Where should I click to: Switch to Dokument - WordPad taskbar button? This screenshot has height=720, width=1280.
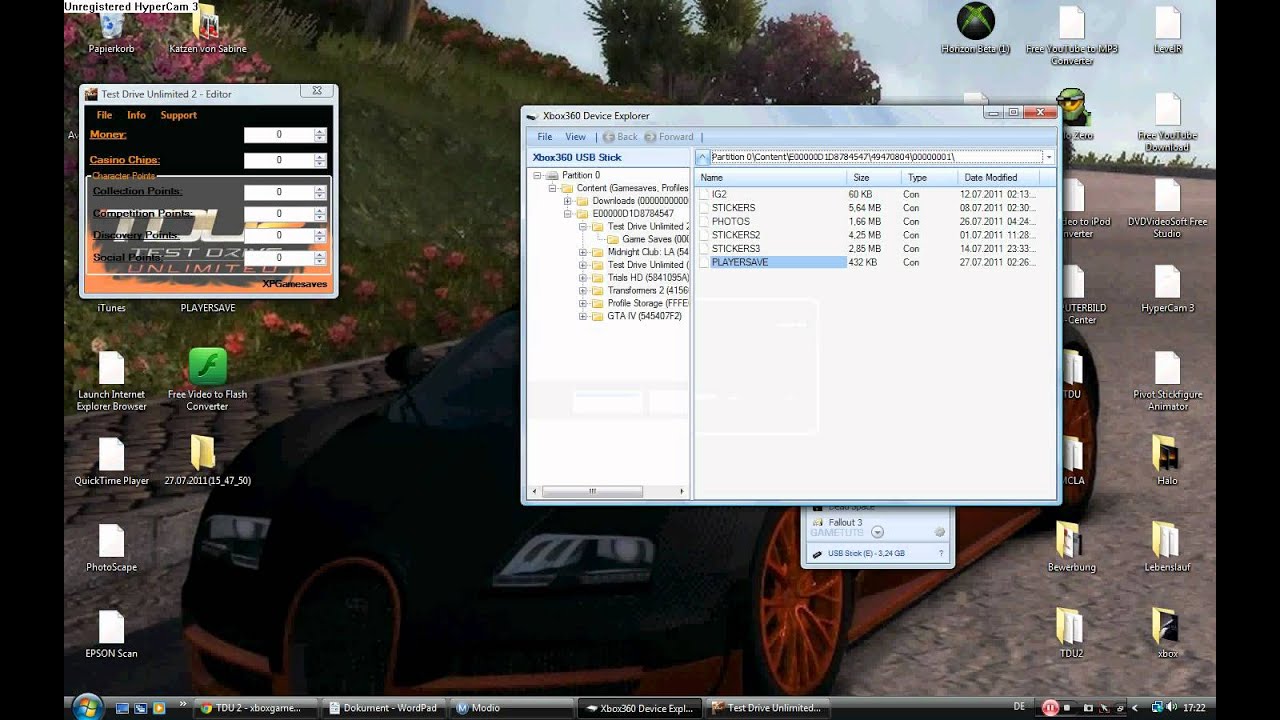(385, 708)
